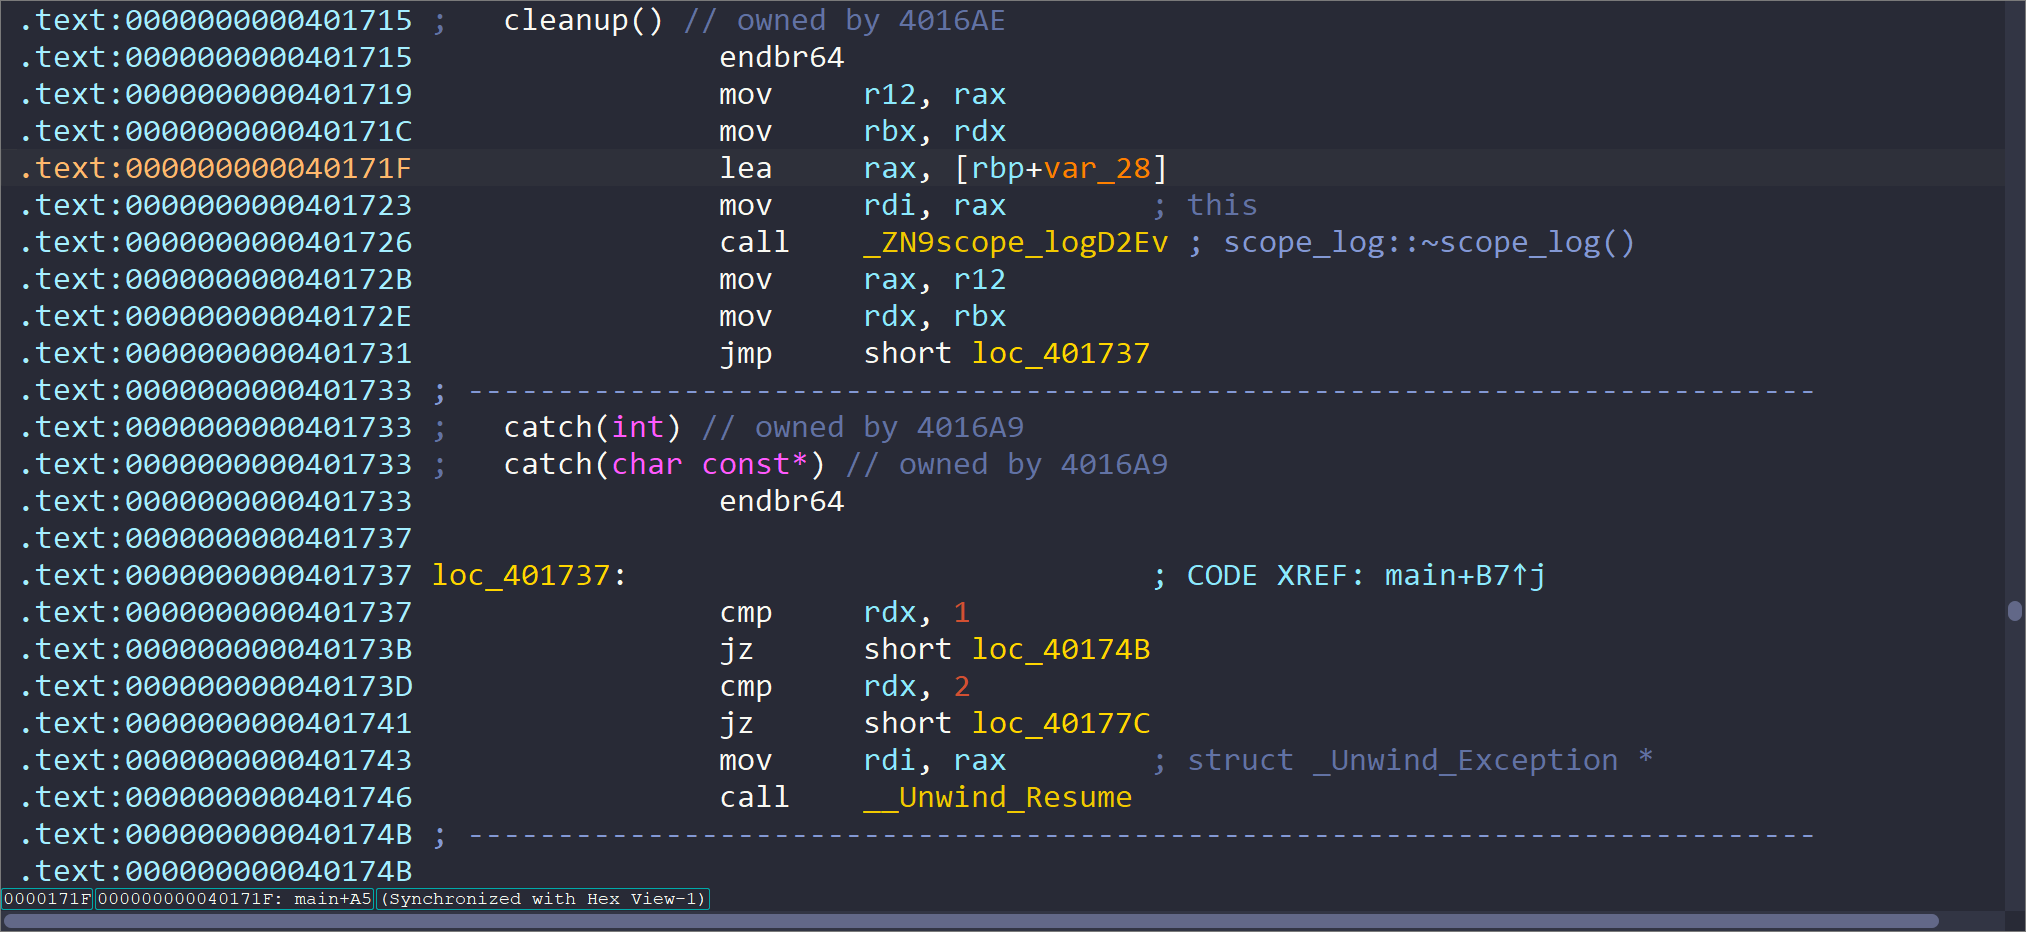This screenshot has width=2026, height=932.
Task: Click address .text:000000000040173B
Action: click(215, 649)
